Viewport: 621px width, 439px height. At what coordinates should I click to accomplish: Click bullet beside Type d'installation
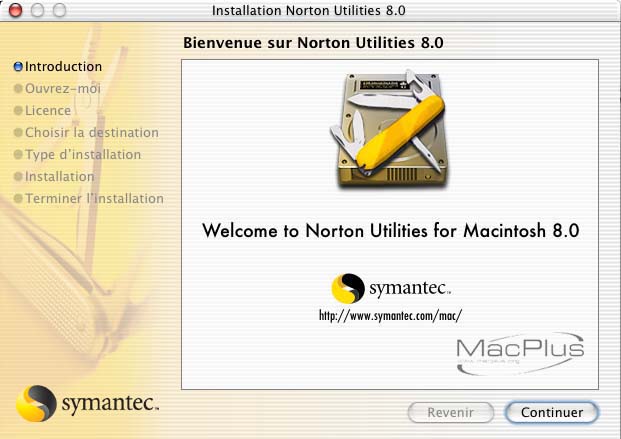pos(18,155)
